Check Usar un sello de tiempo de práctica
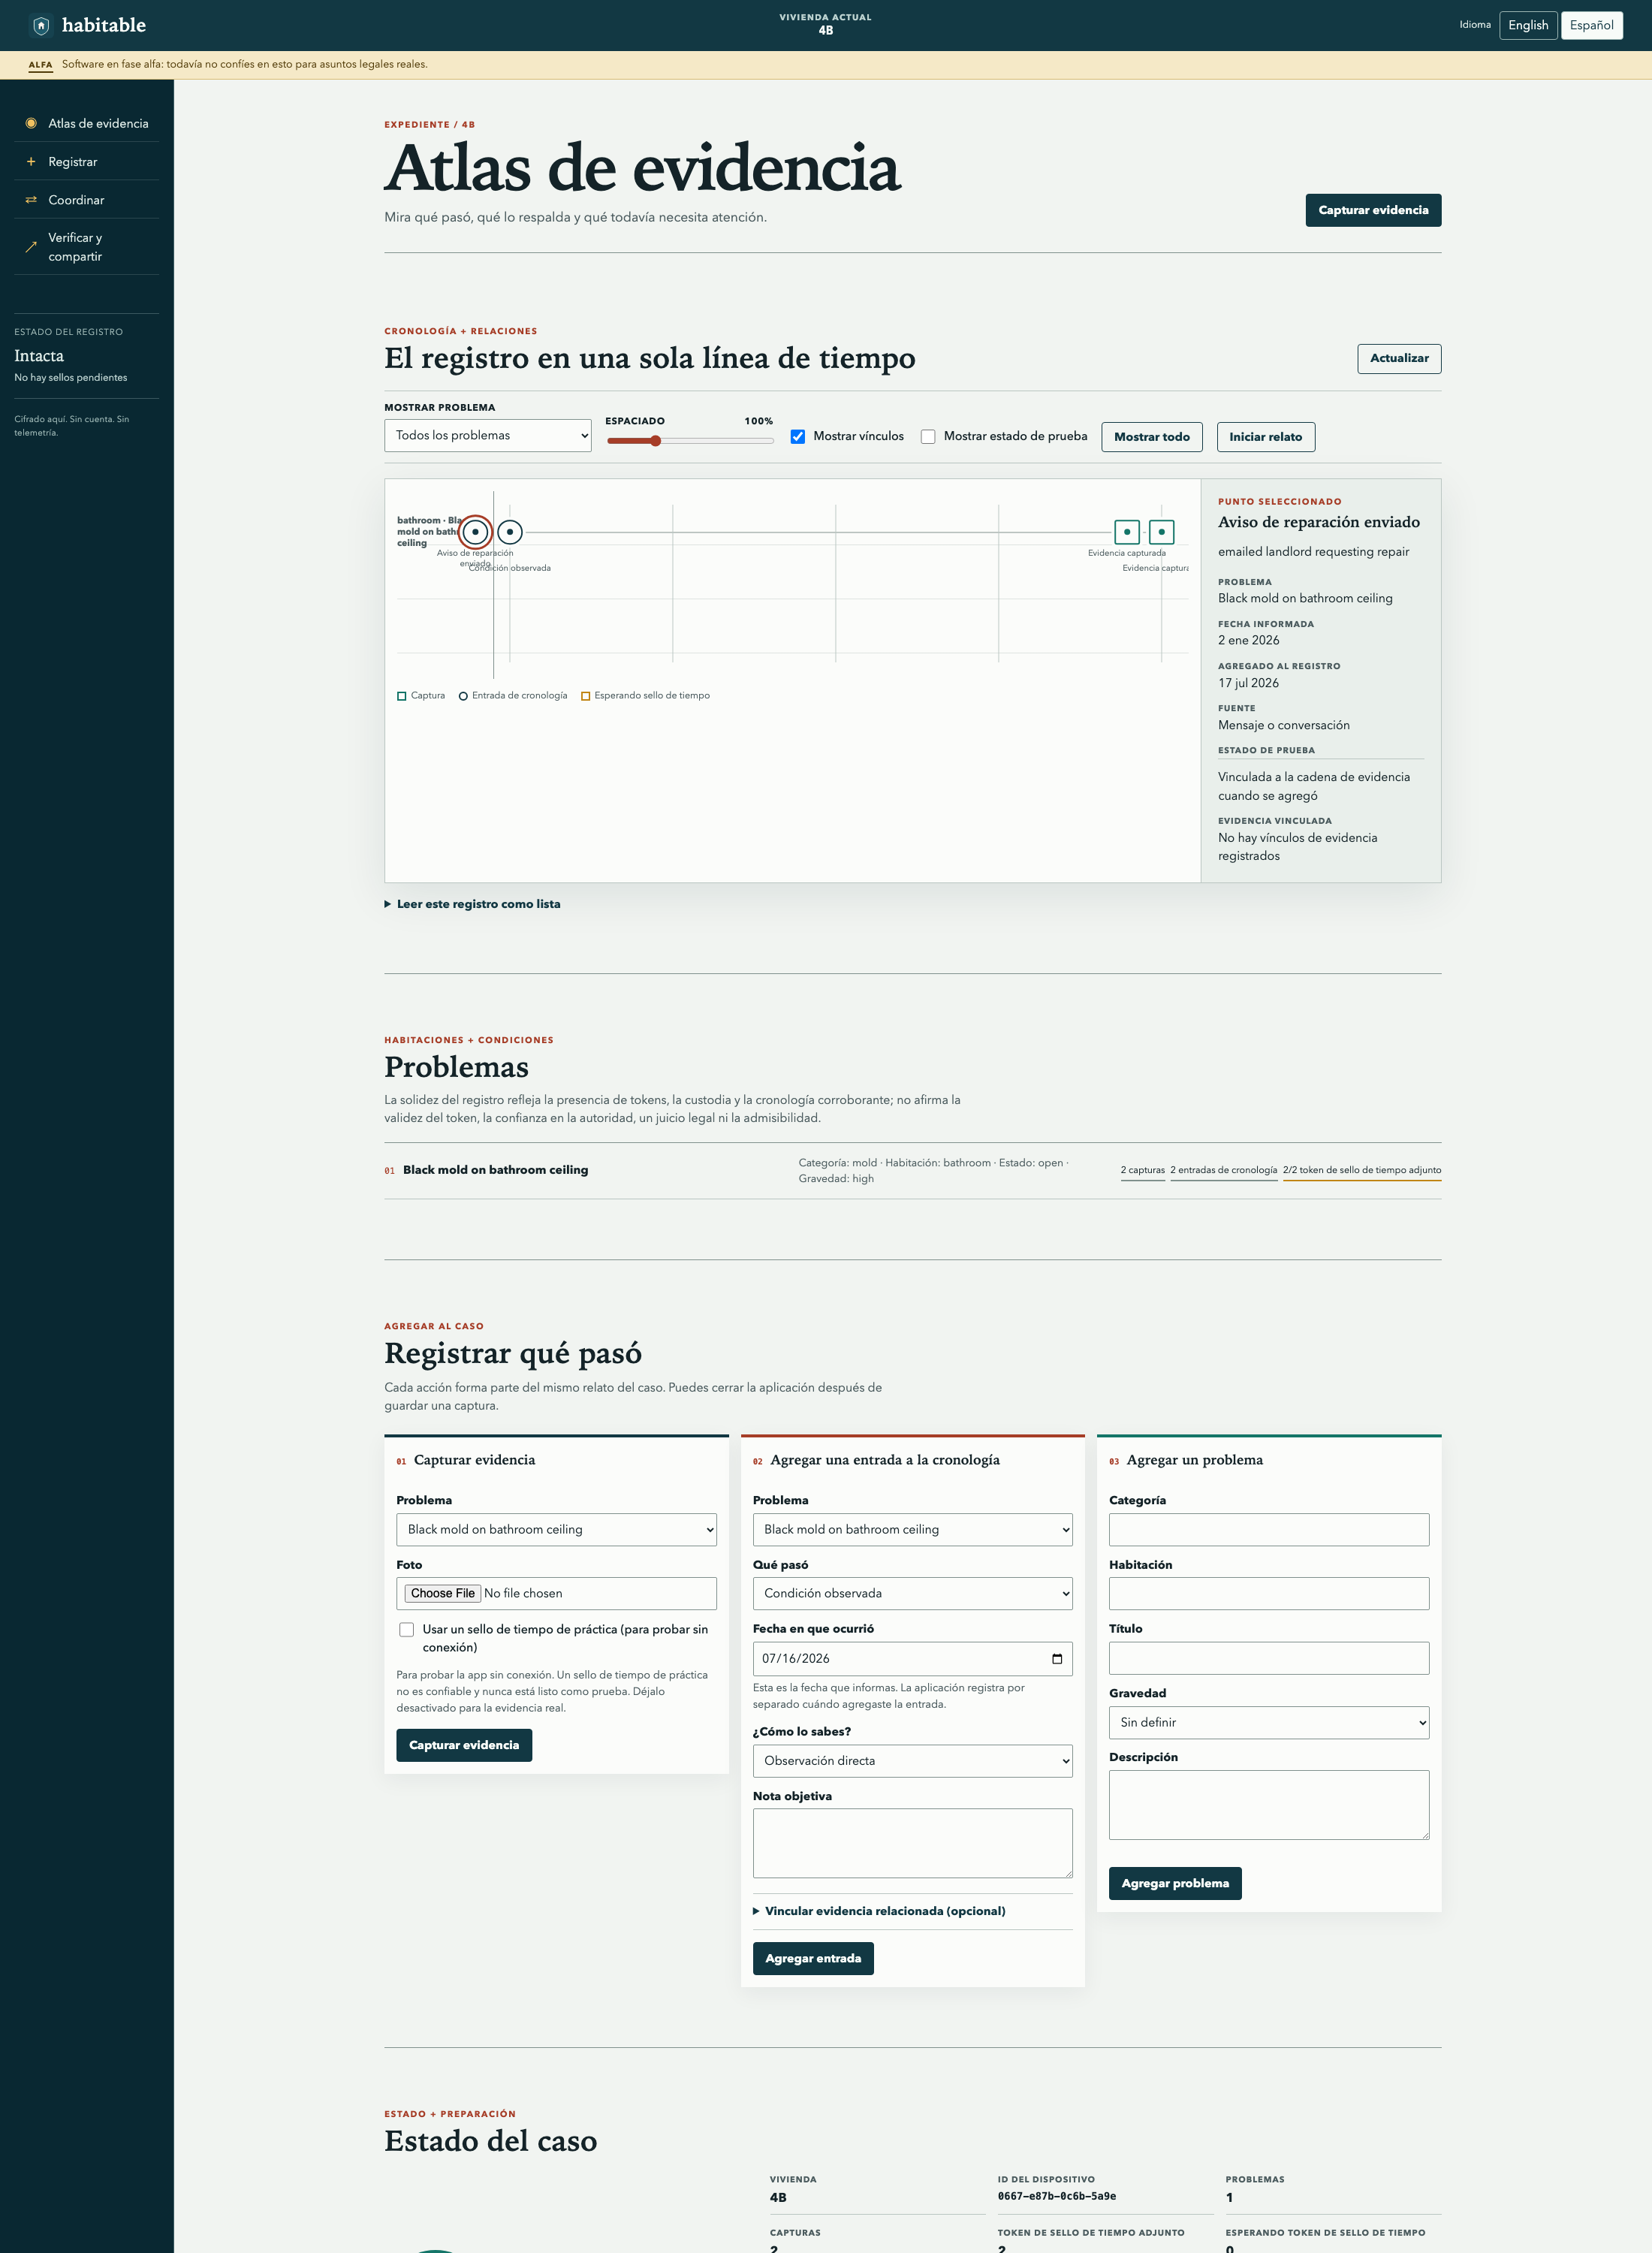 point(407,1629)
